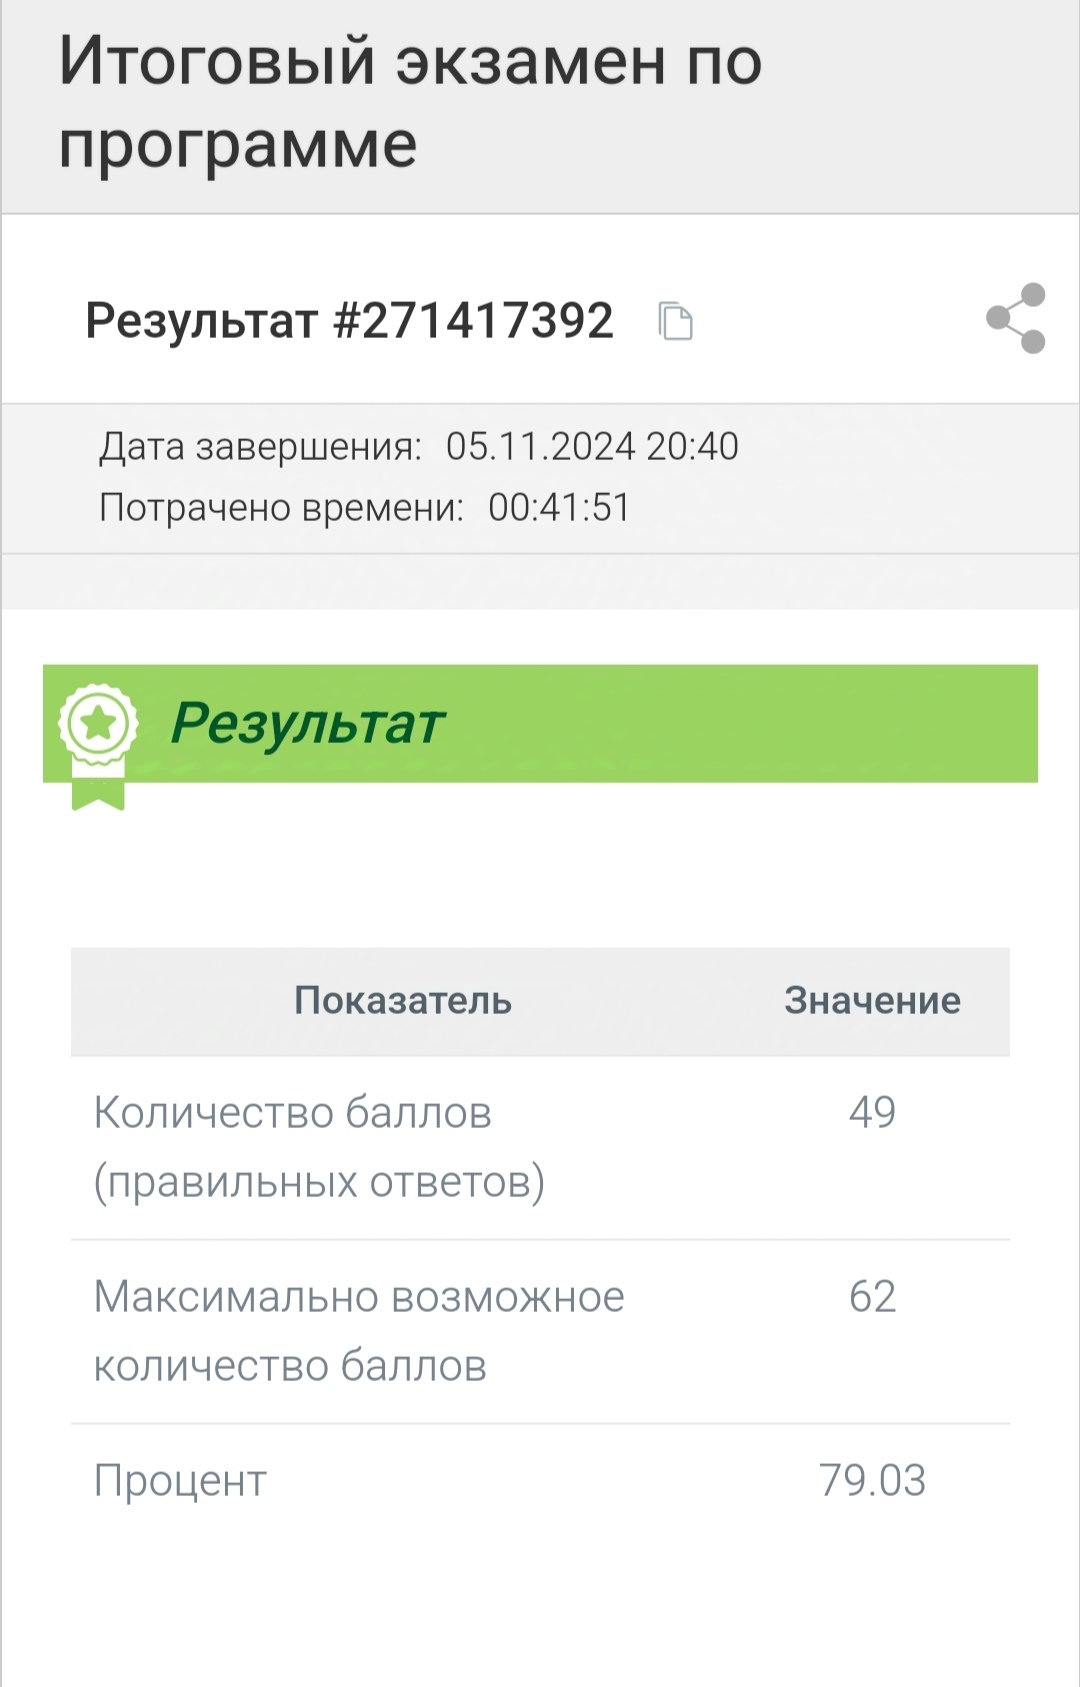Click the maximum score value 62

click(872, 1296)
